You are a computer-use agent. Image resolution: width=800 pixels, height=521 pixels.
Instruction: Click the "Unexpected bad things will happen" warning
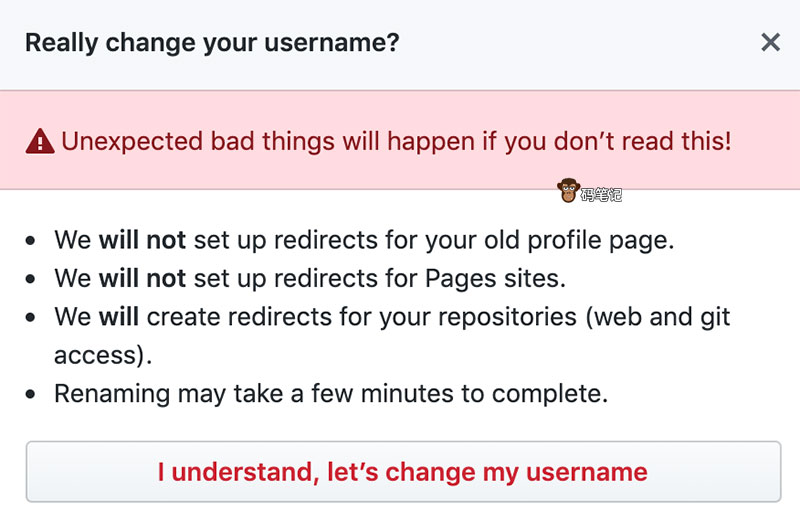(x=396, y=141)
